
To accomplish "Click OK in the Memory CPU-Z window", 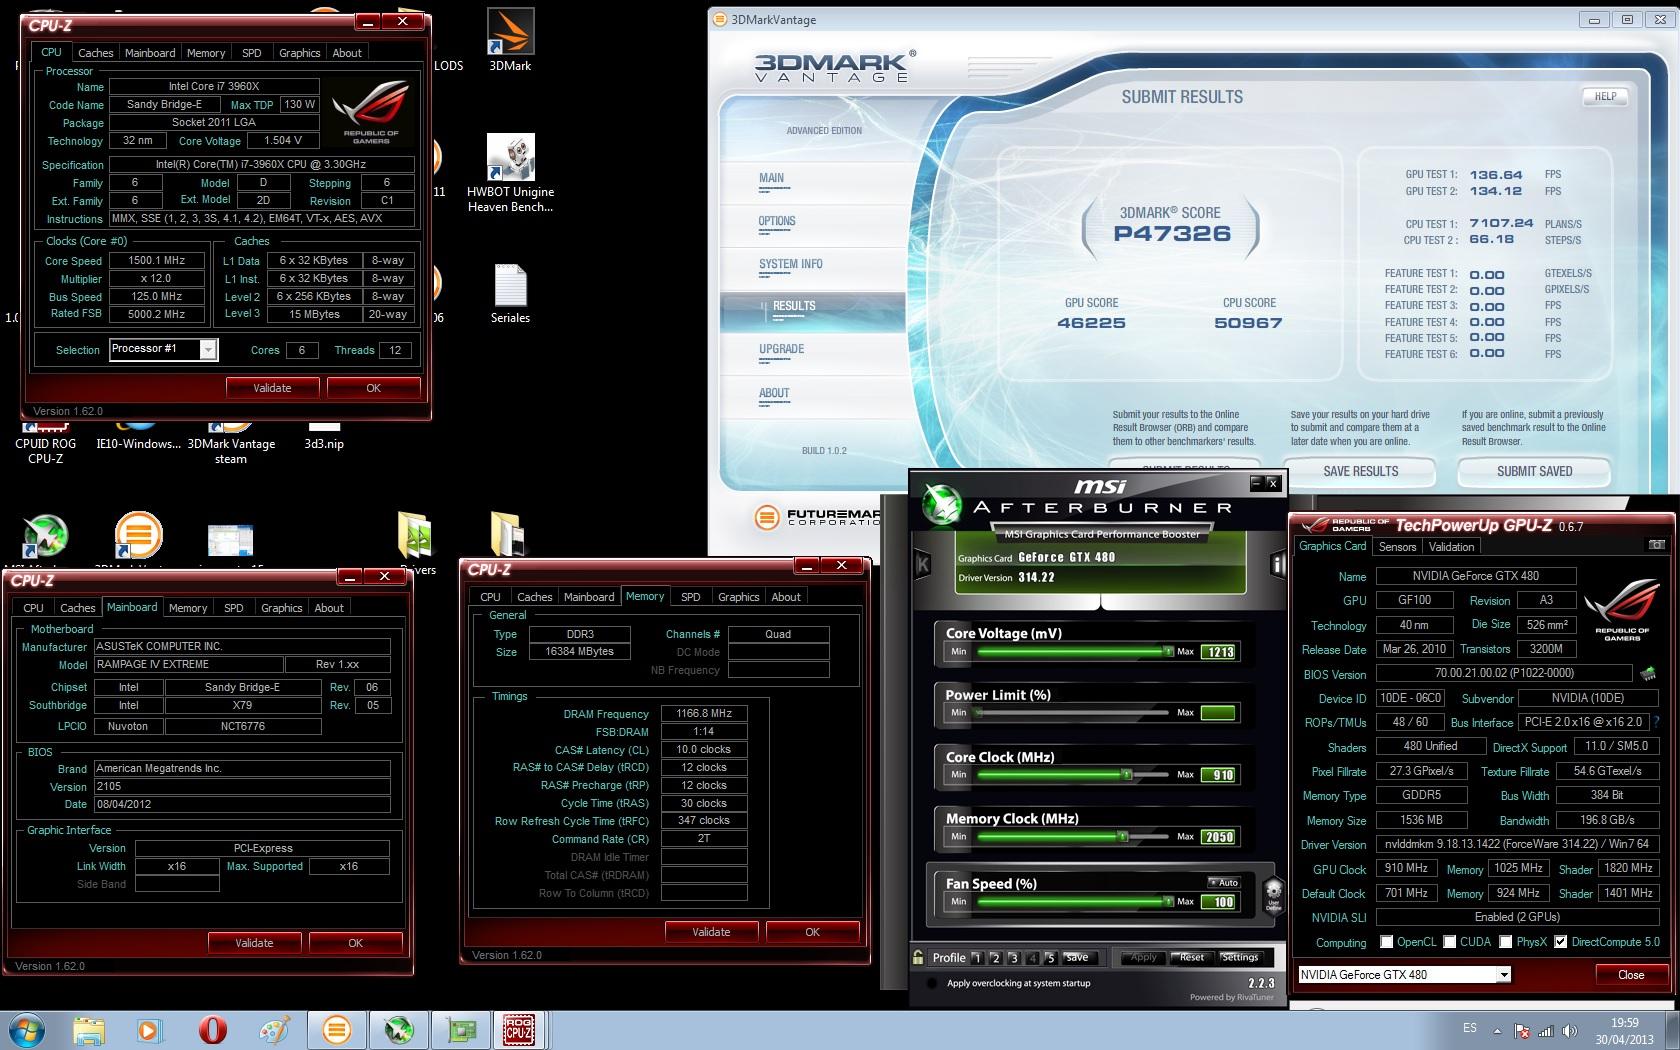I will [812, 932].
